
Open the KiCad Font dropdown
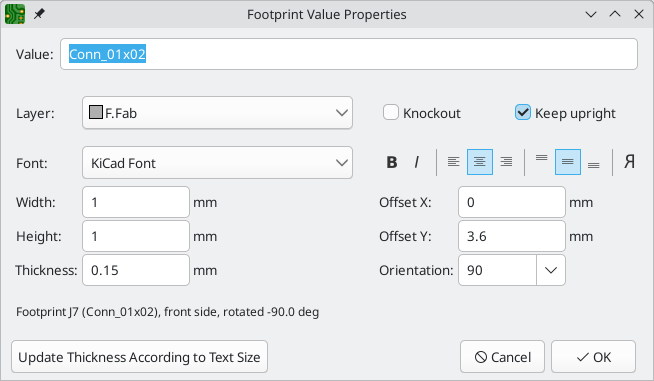click(x=217, y=163)
